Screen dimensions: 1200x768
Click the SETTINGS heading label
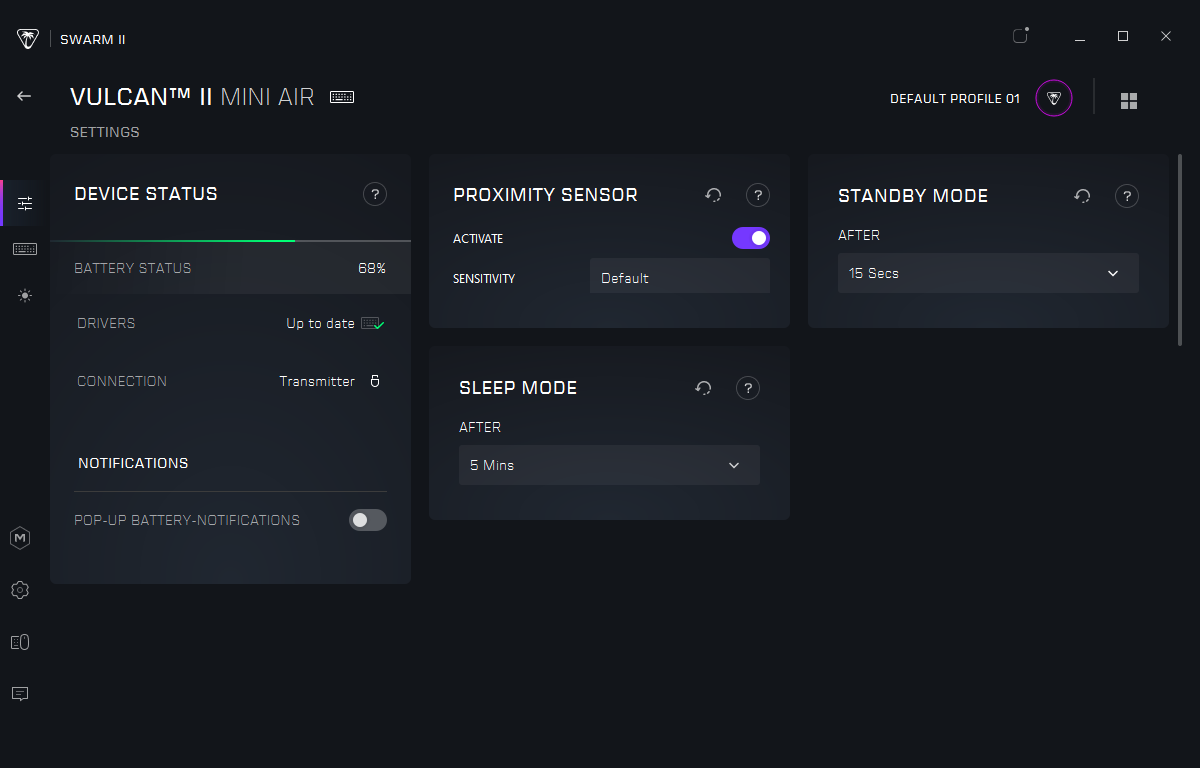(105, 132)
